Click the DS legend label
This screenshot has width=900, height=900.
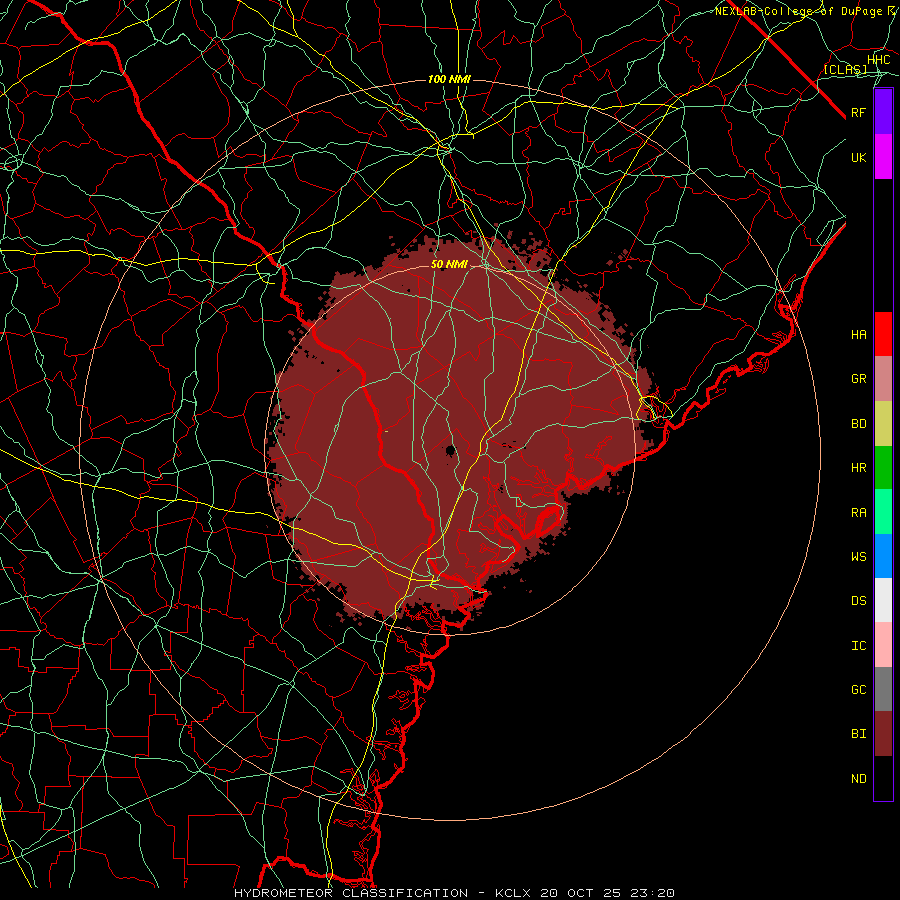click(x=858, y=601)
